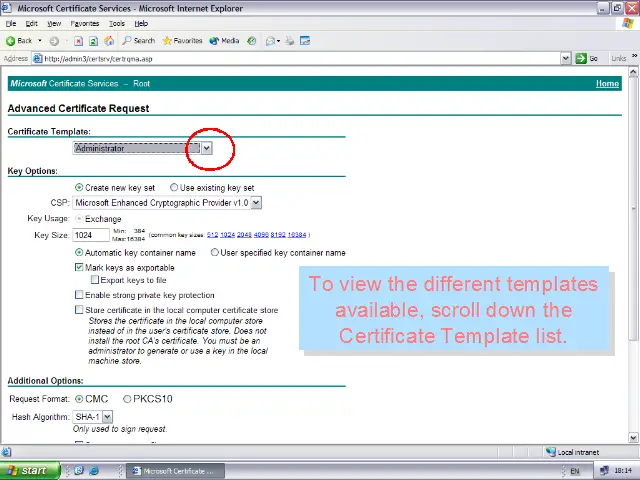640x480 pixels.
Task: Follow the Home link in the banner
Action: (607, 84)
